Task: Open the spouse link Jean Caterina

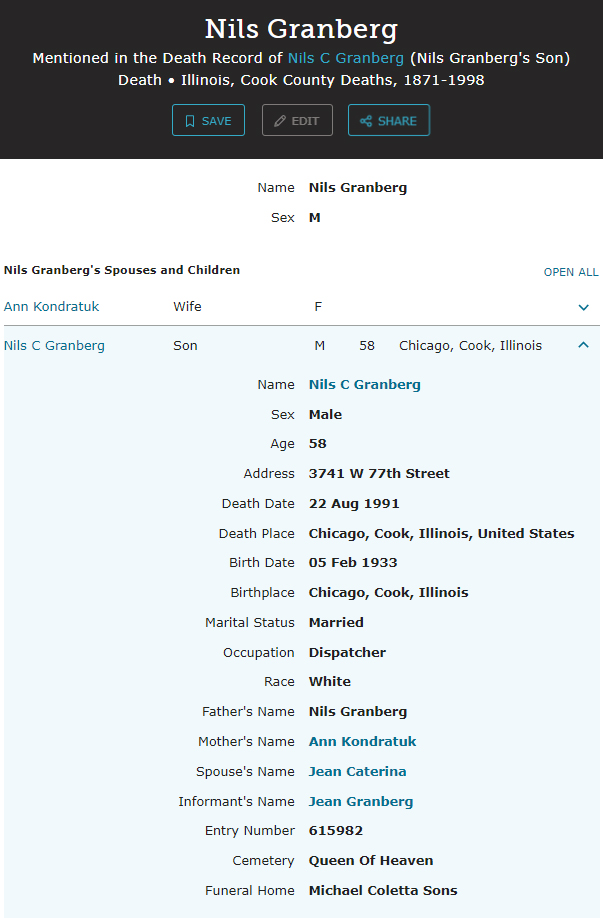Action: [357, 772]
